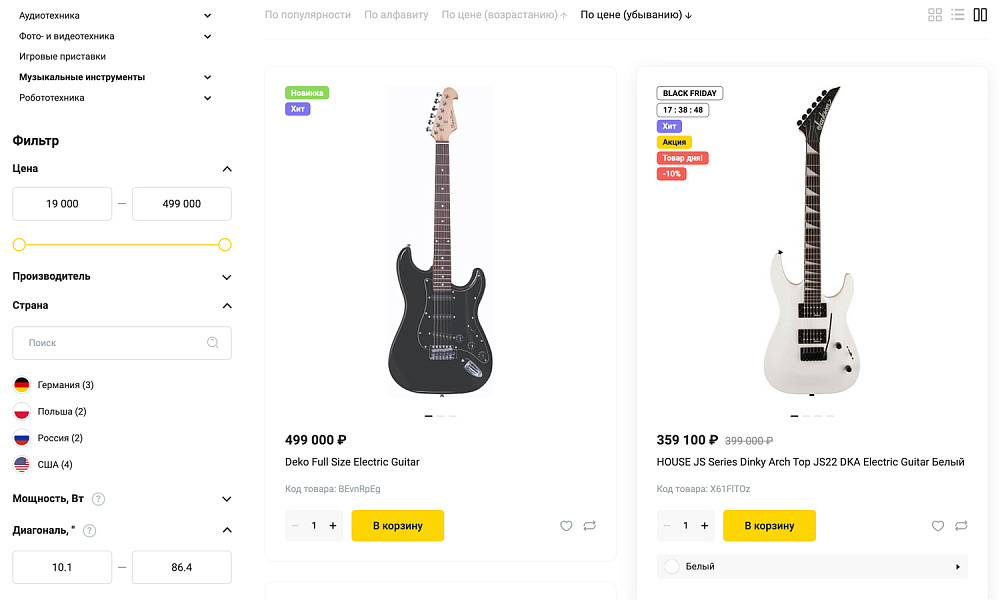Switch to list view icon
This screenshot has width=1000, height=600.
coord(958,15)
